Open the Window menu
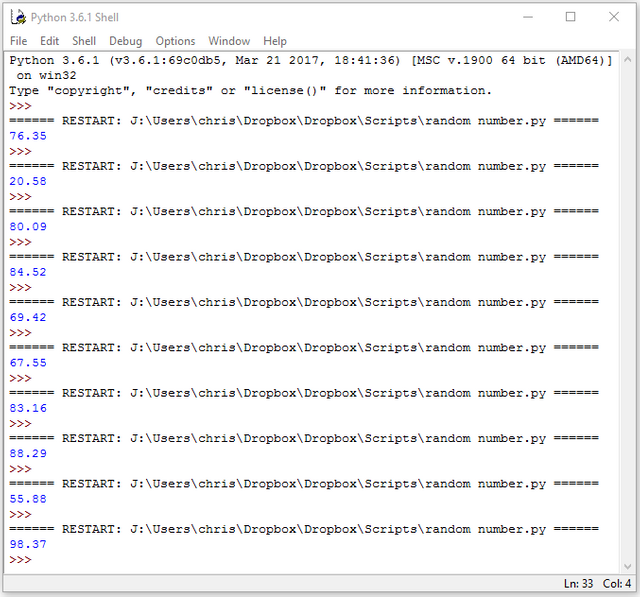The image size is (640, 597). [229, 41]
